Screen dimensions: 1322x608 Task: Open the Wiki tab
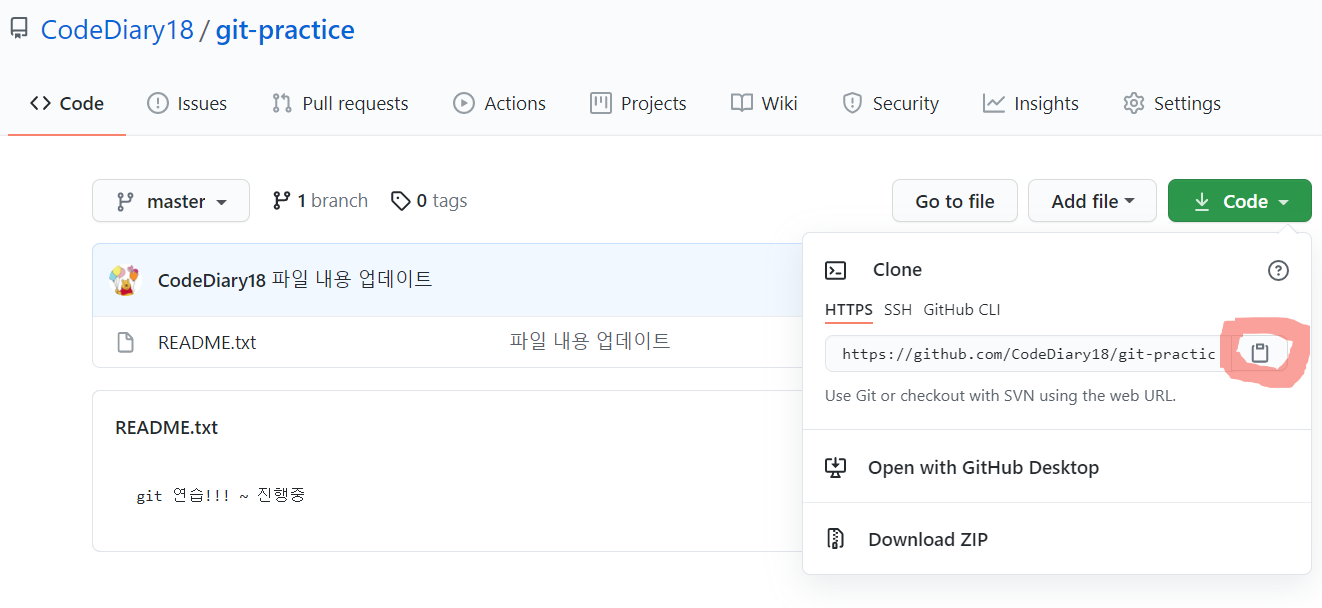(764, 103)
